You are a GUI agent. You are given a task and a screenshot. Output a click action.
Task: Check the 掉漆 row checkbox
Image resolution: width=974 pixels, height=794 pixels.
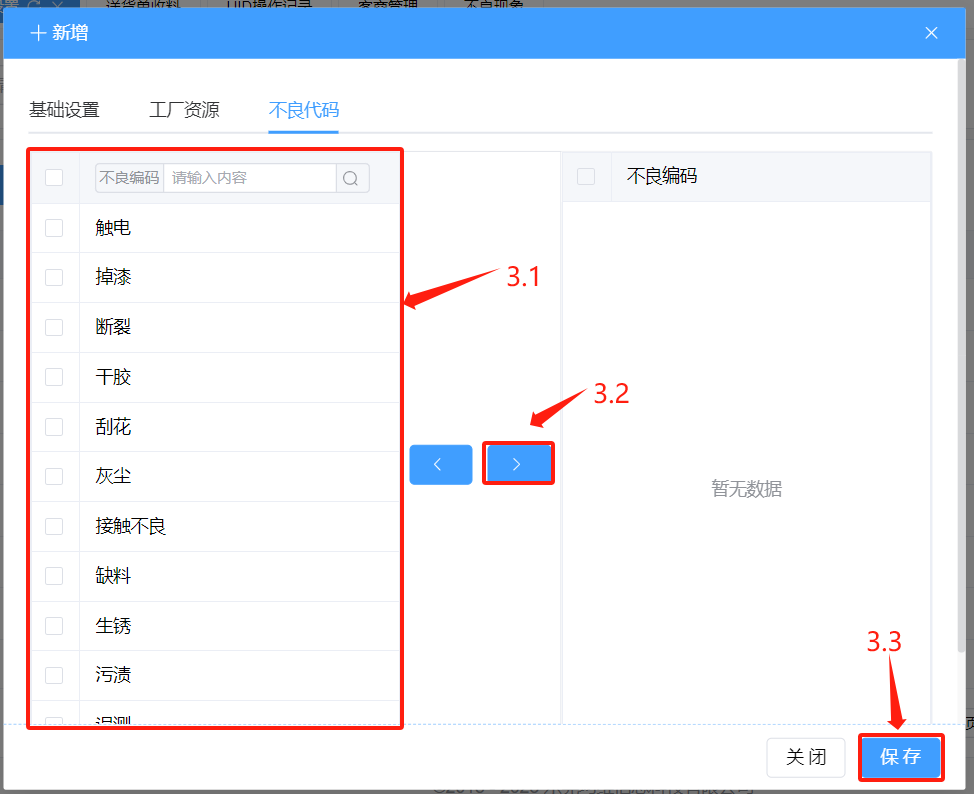point(54,277)
